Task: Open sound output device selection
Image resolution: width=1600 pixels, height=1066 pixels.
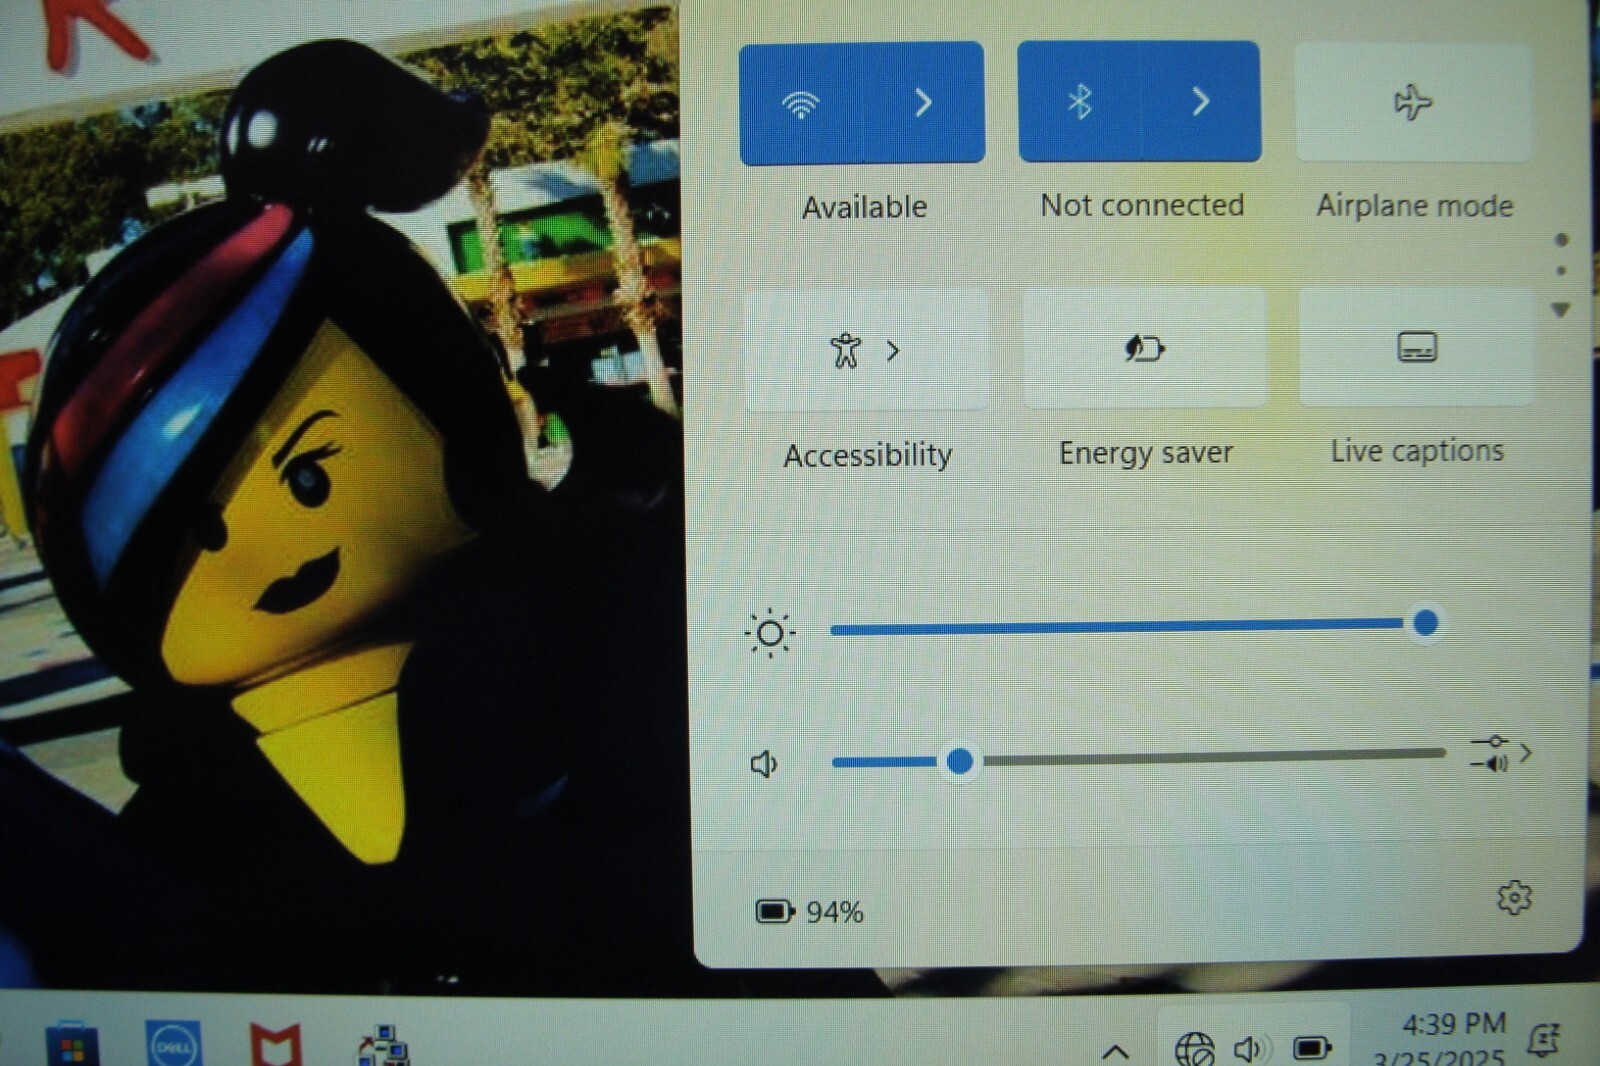Action: pos(1501,754)
